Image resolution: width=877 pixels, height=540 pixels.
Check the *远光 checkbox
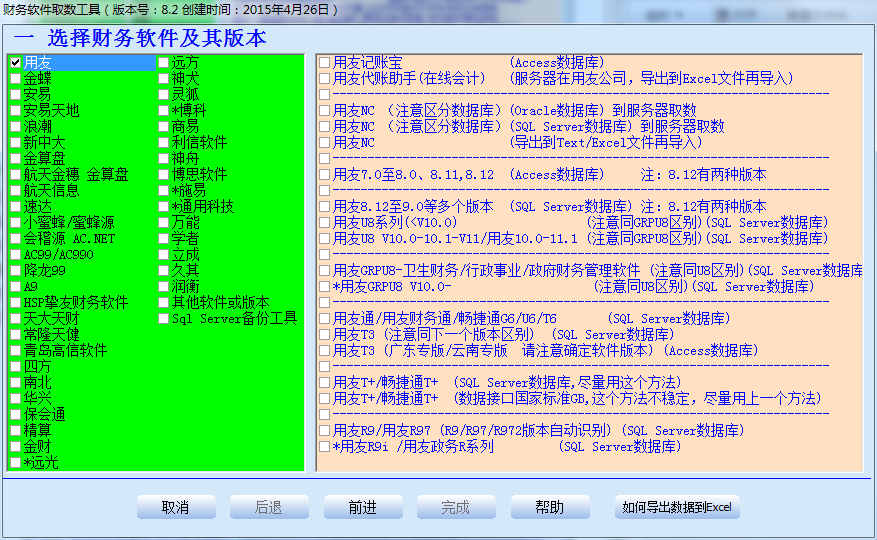[16, 463]
